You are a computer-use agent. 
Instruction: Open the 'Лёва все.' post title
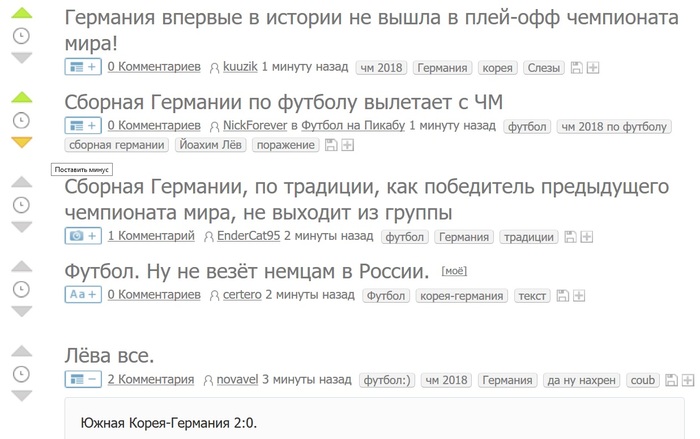109,356
